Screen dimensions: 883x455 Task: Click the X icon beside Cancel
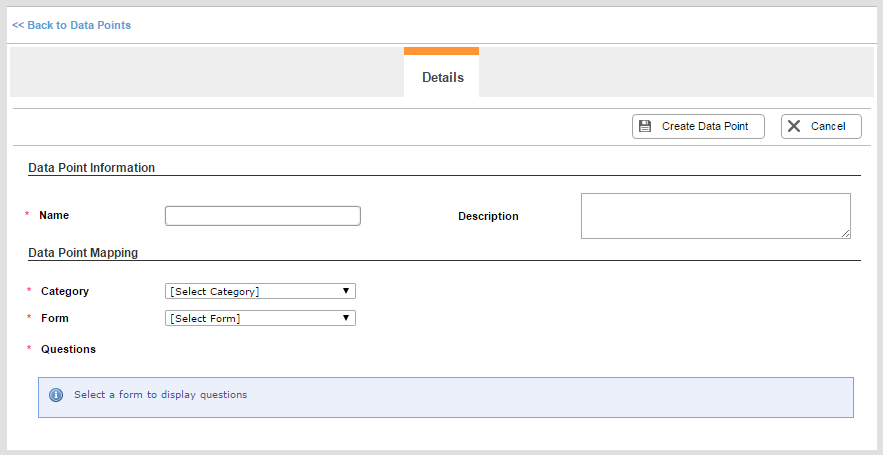pyautogui.click(x=794, y=126)
